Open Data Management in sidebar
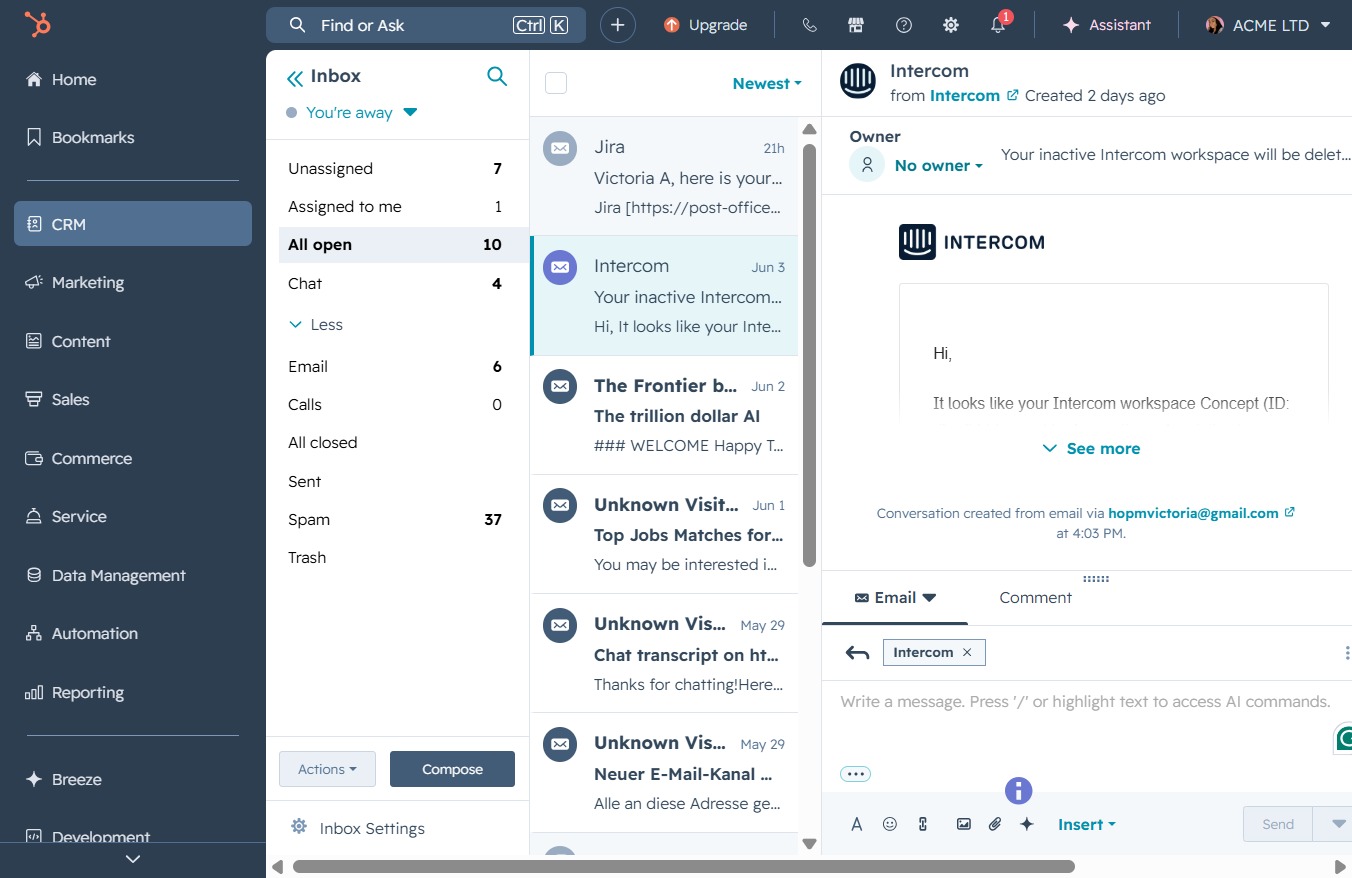1352x878 pixels. click(133, 575)
